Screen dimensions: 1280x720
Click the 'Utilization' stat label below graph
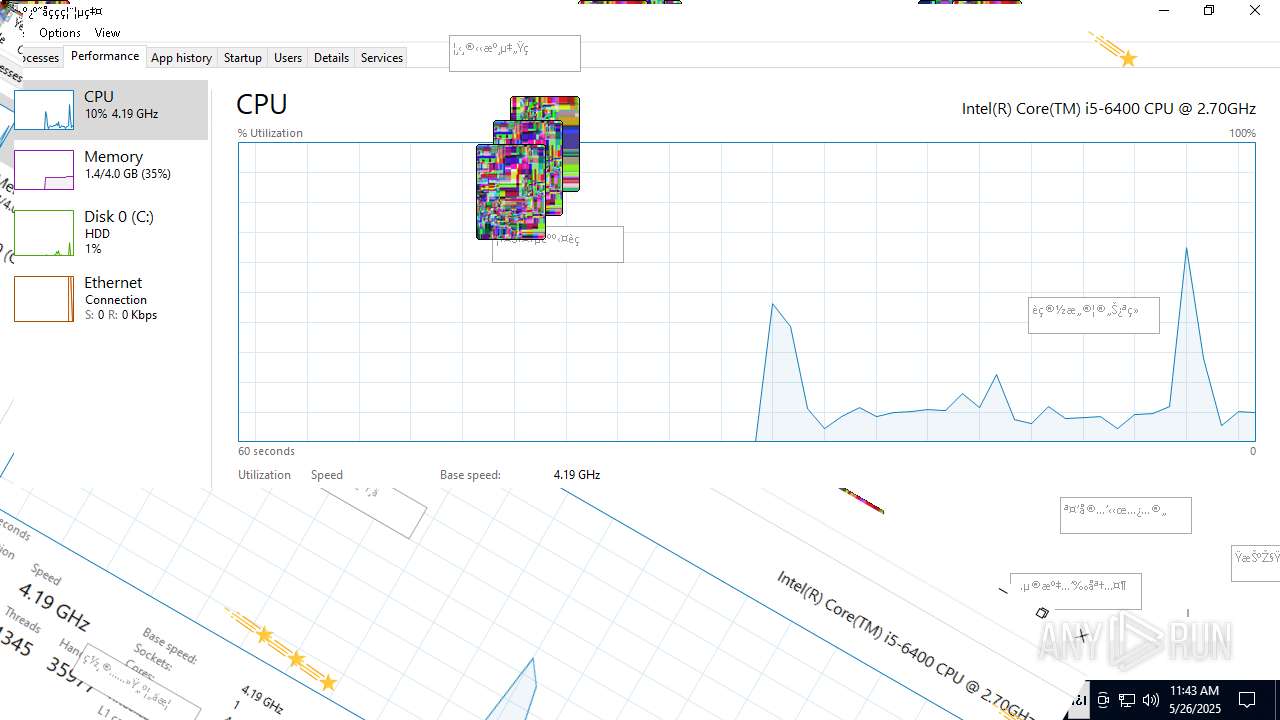[x=264, y=475]
